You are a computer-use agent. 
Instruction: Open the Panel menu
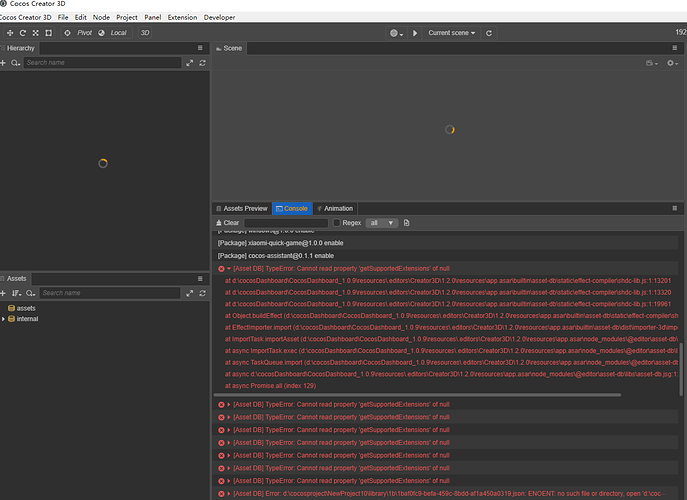[x=152, y=17]
